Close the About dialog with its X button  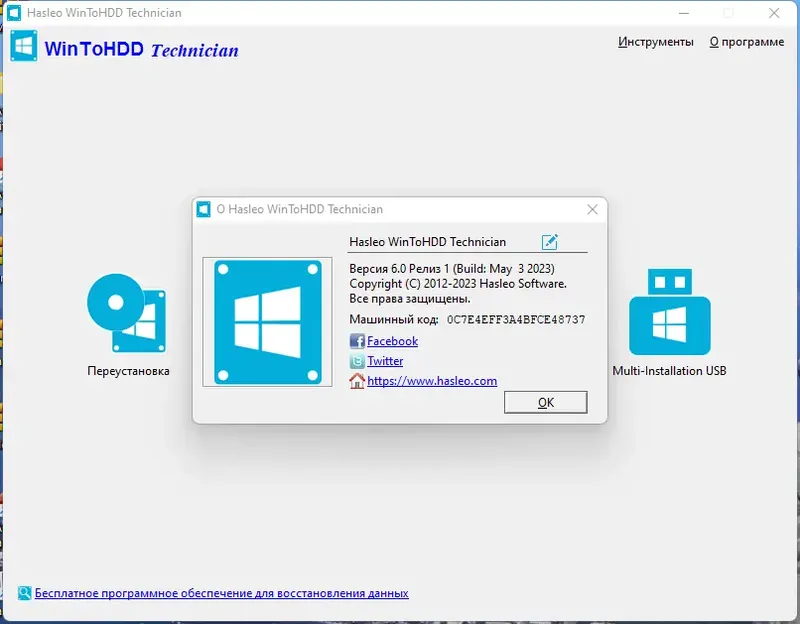click(592, 209)
